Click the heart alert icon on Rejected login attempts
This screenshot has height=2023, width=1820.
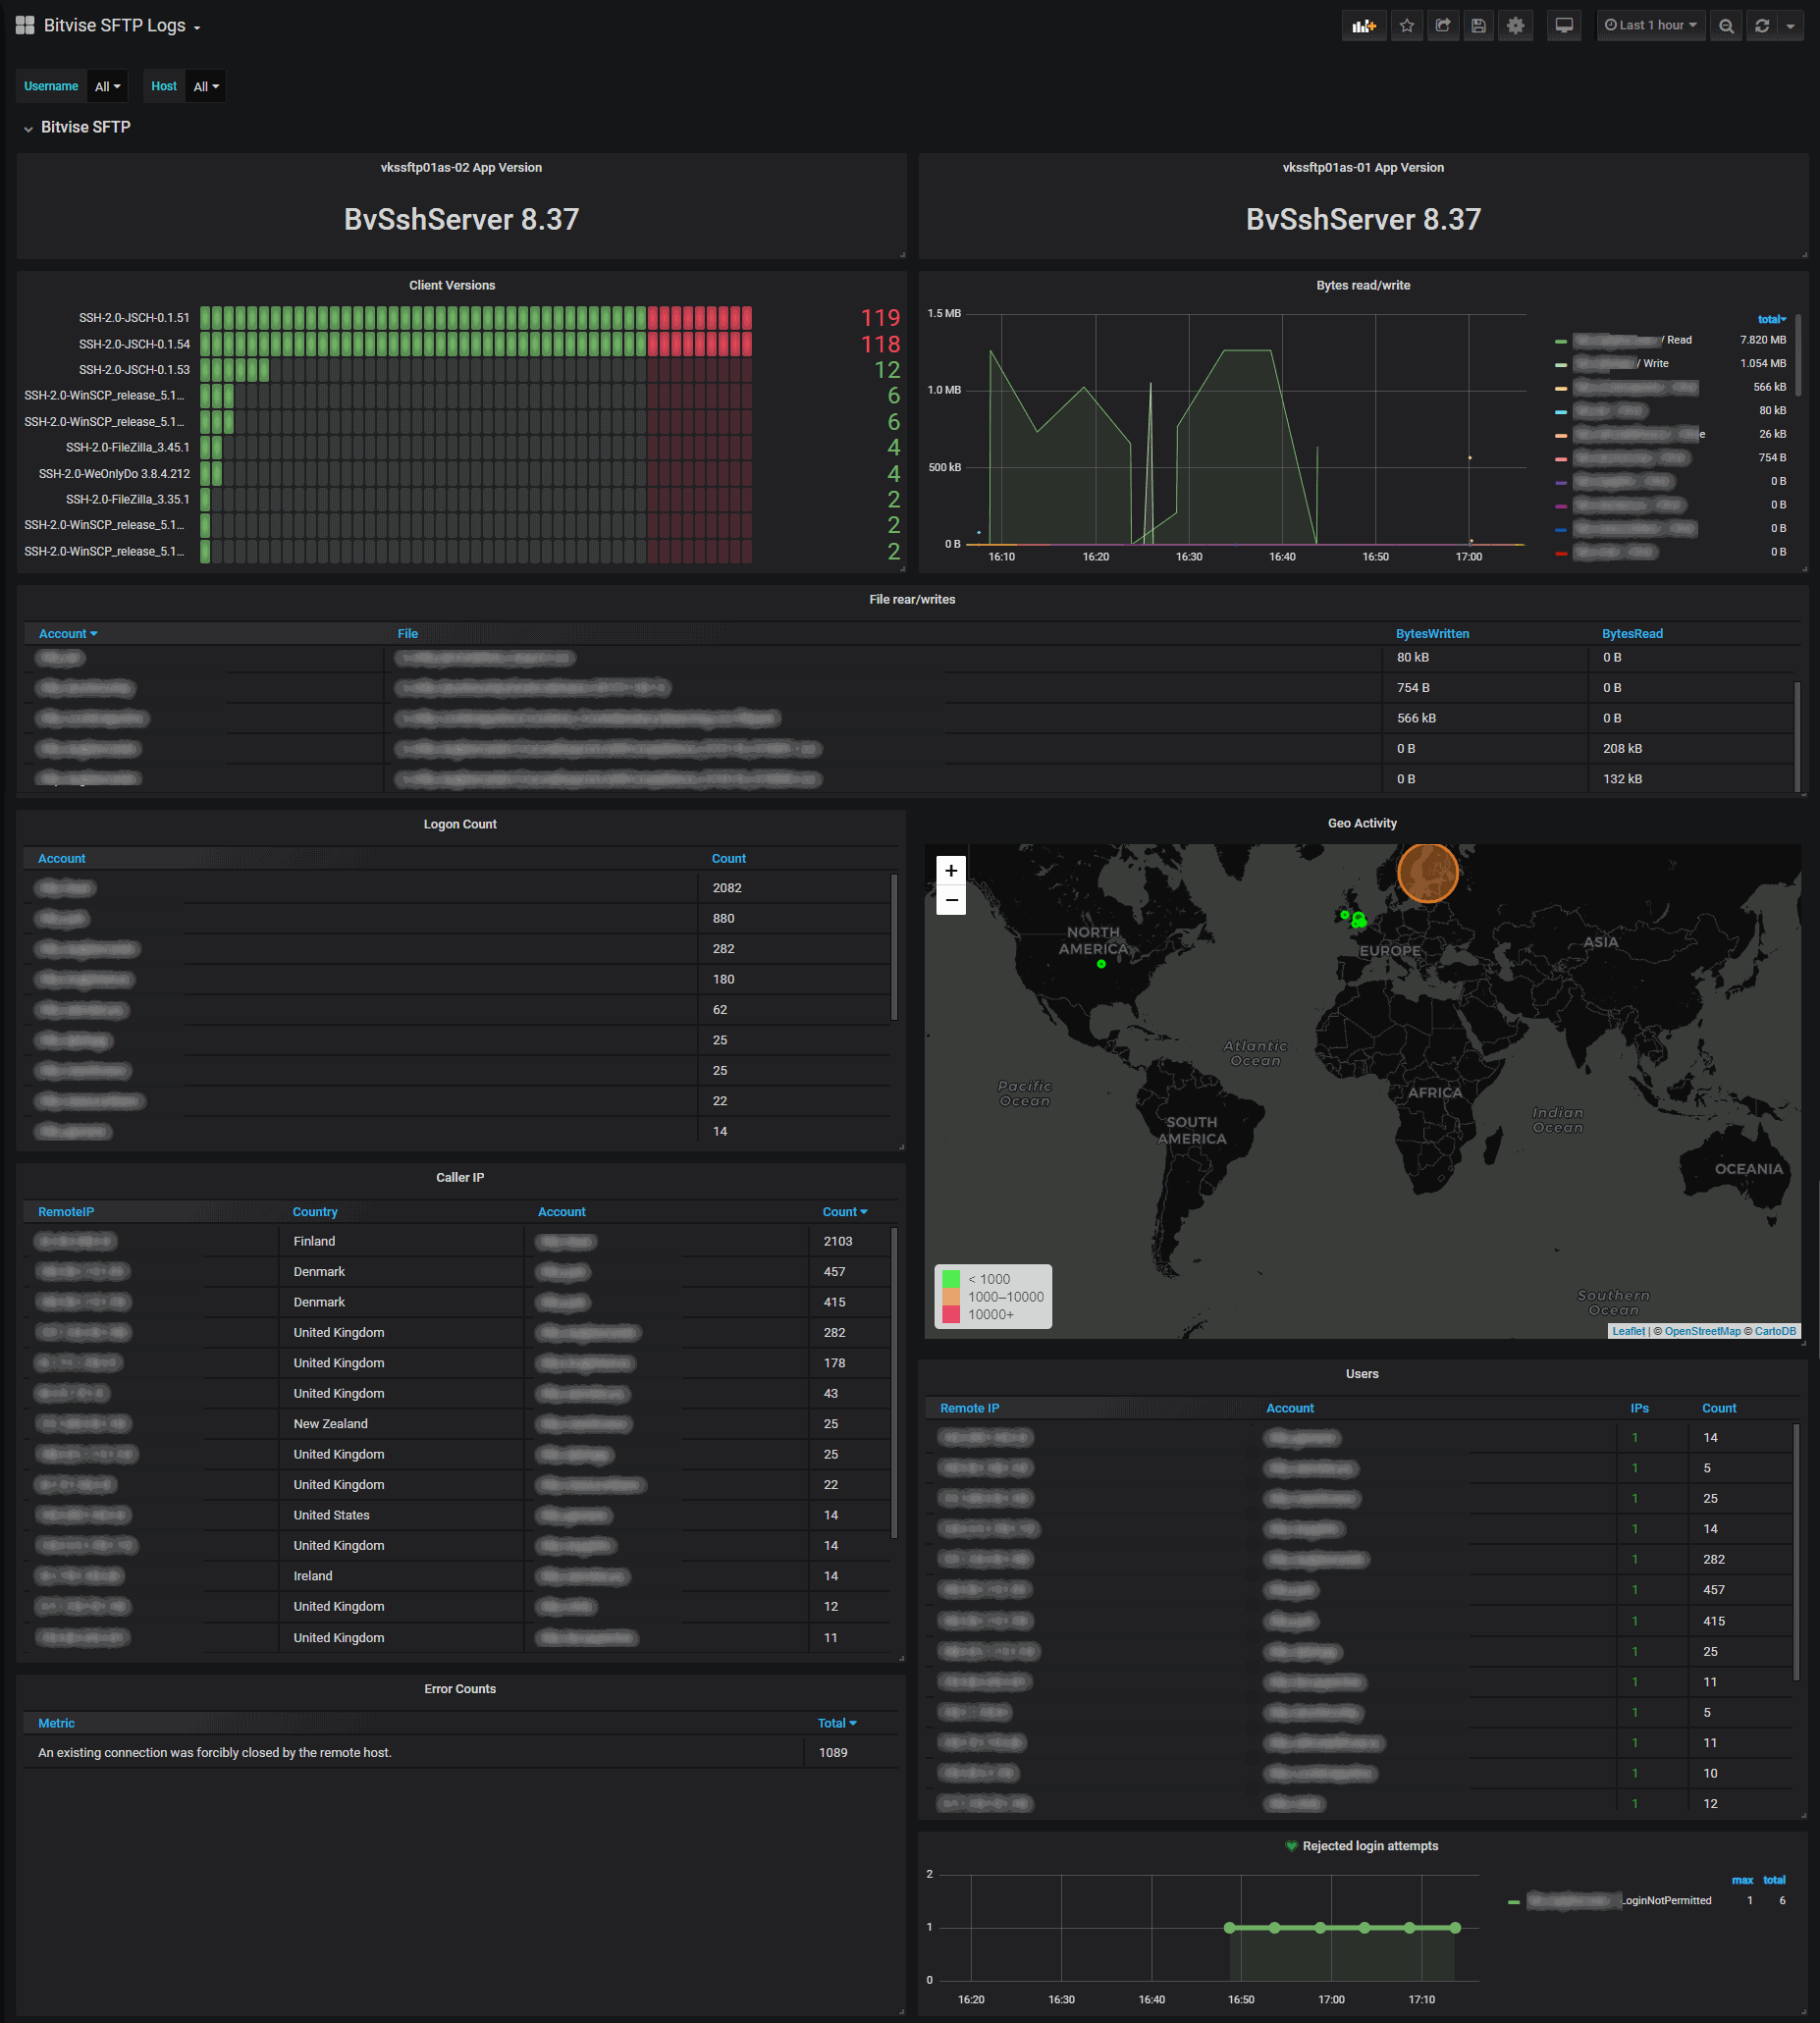click(x=1291, y=1846)
